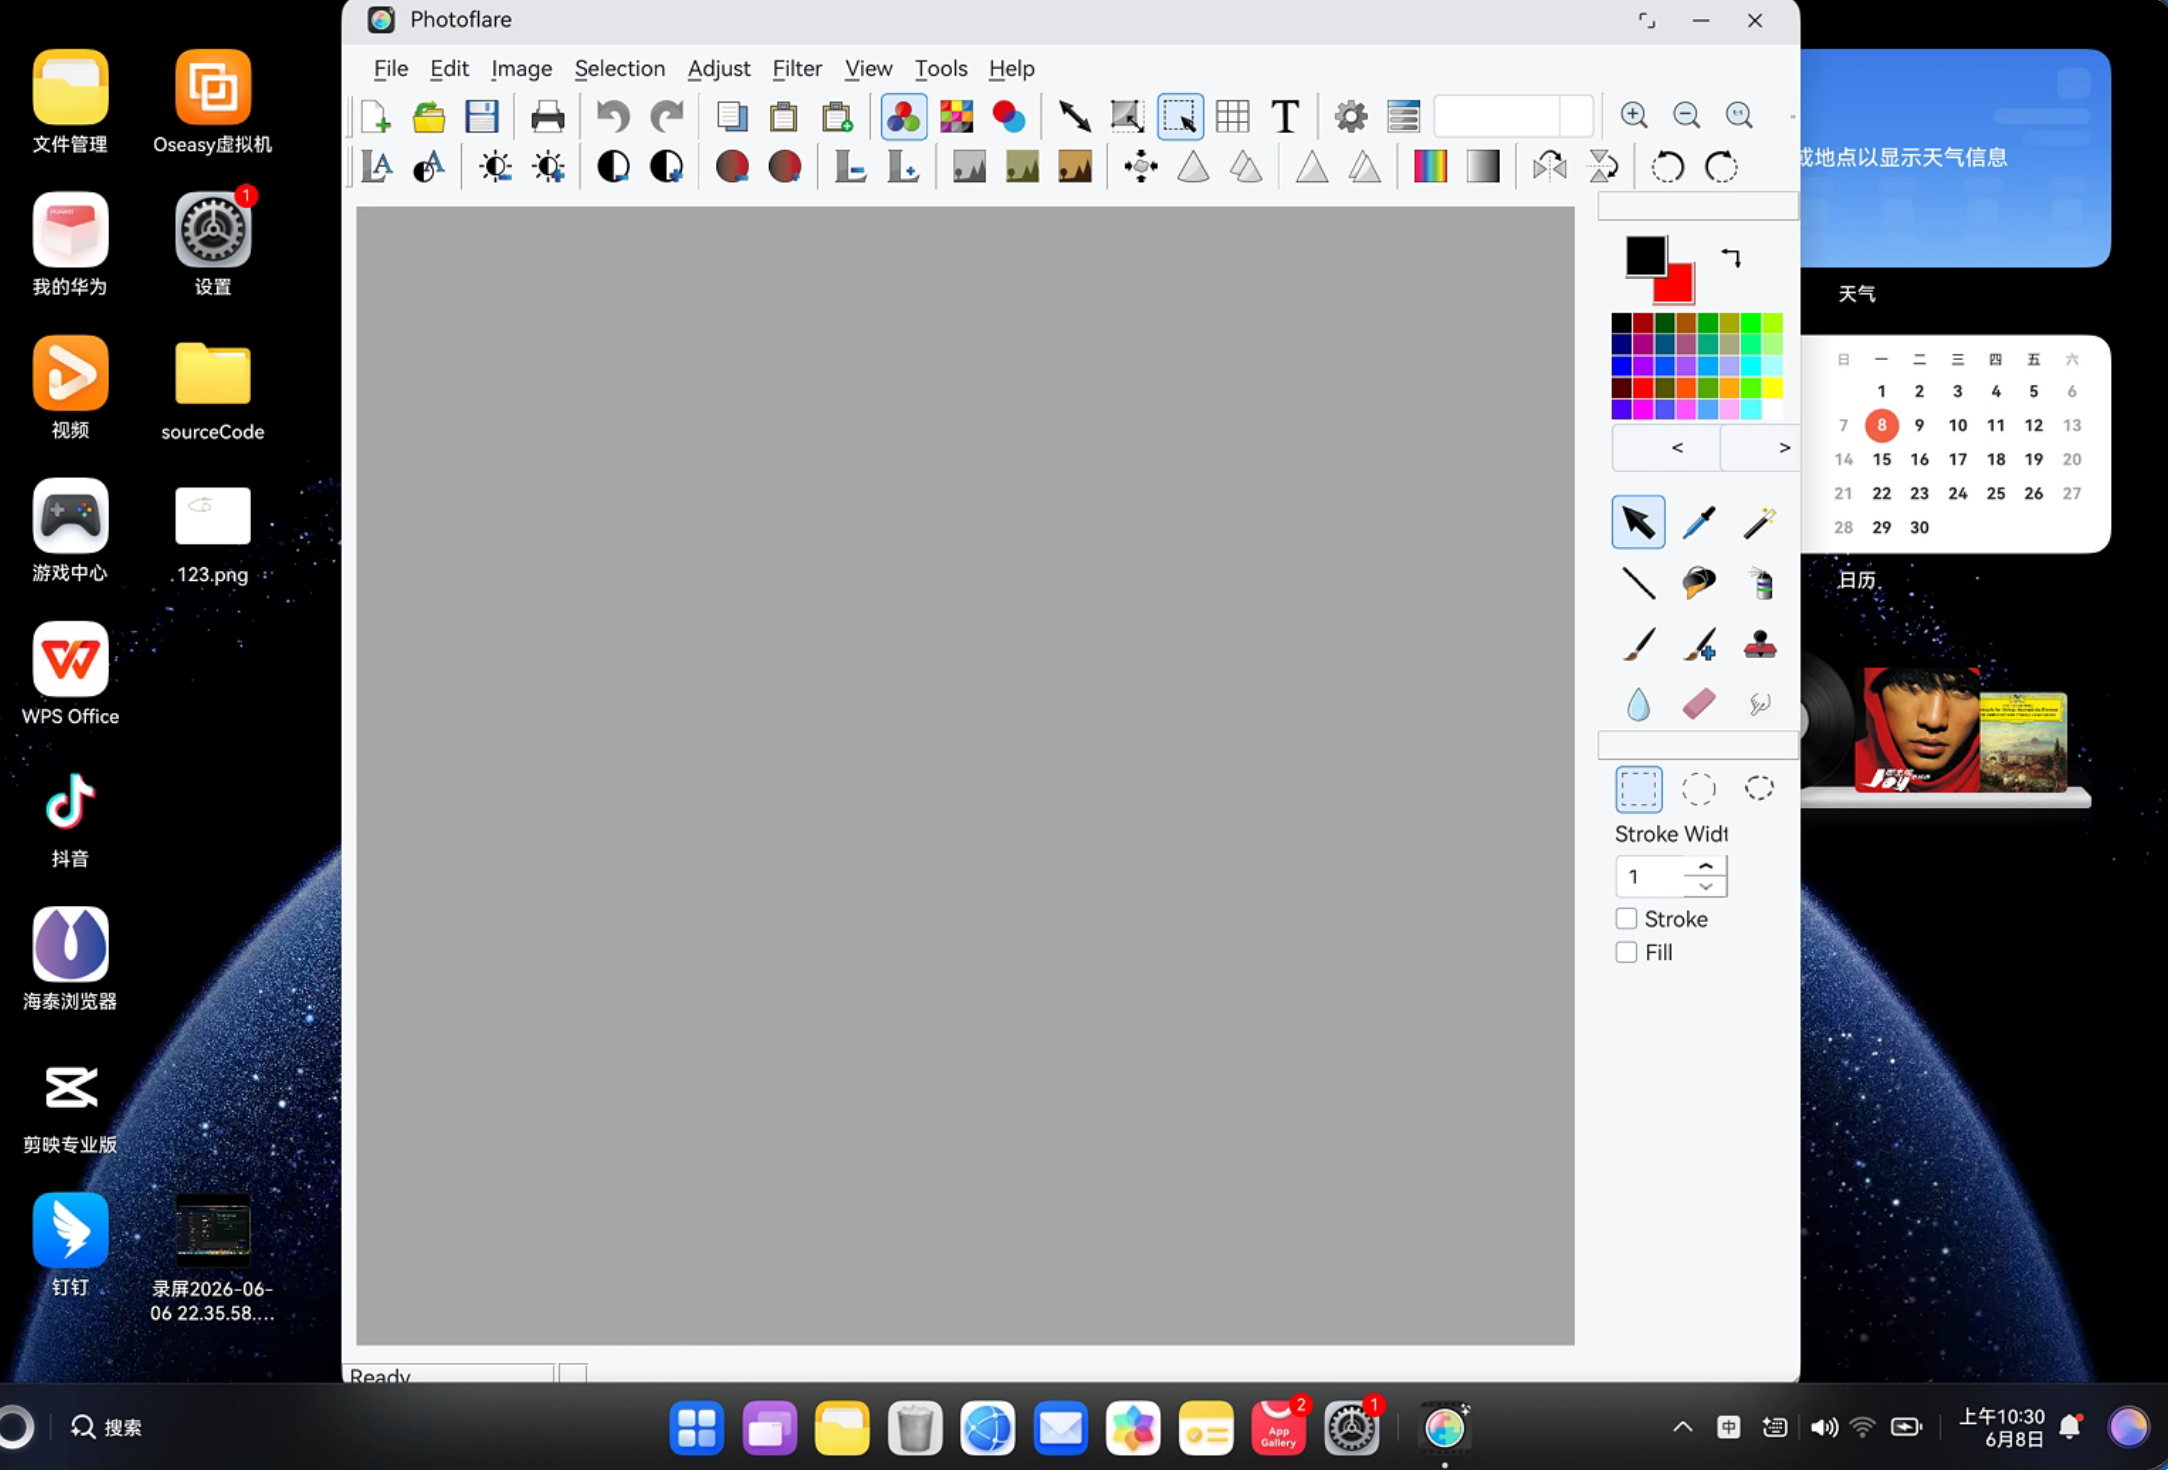Image resolution: width=2168 pixels, height=1470 pixels.
Task: Select the Smudge tool
Action: [1760, 704]
